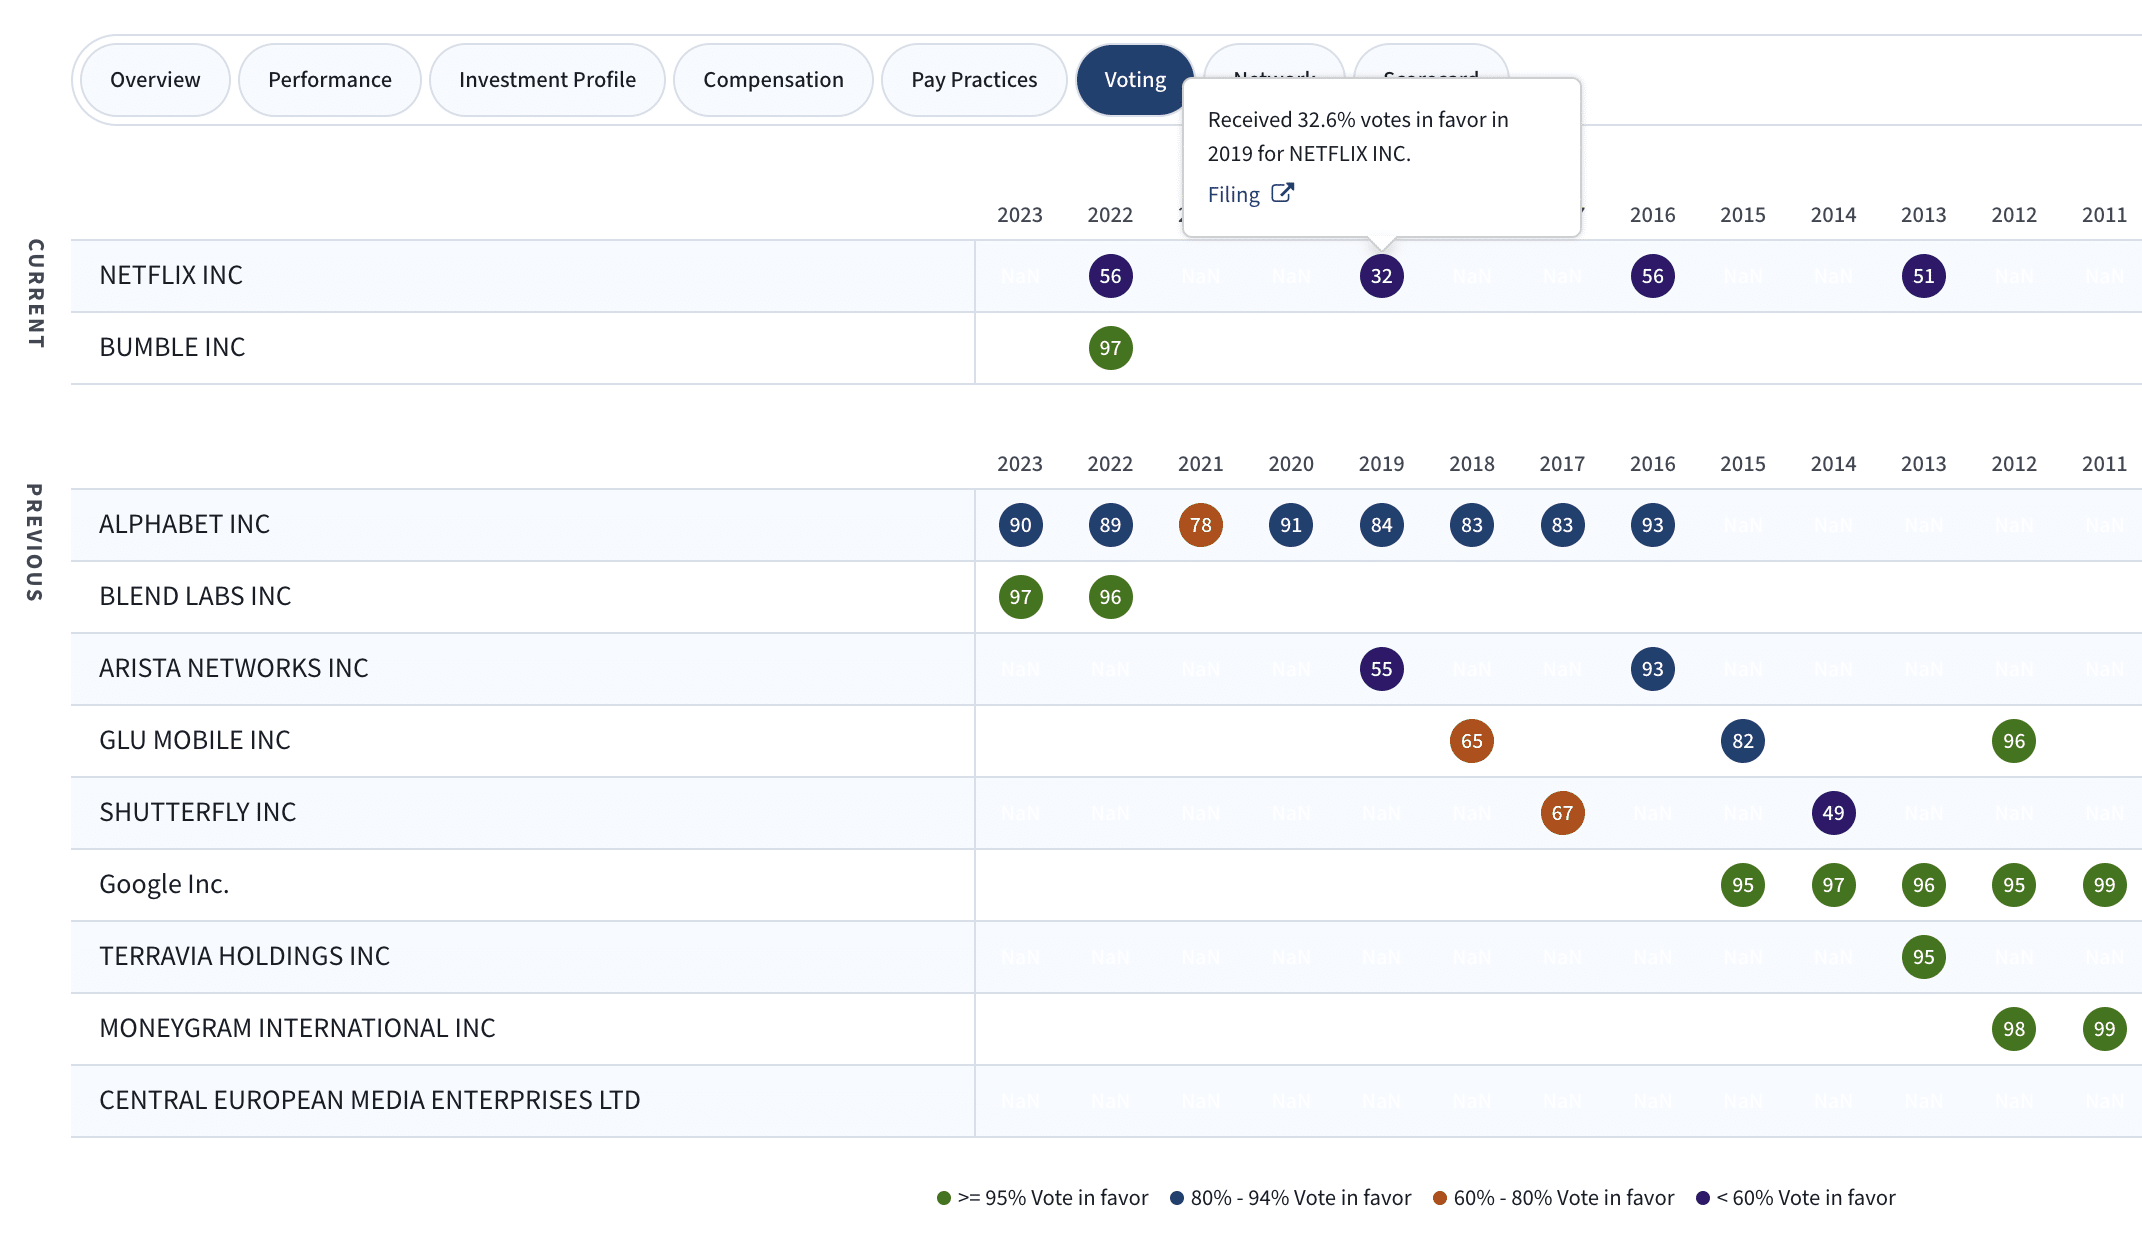
Task: Click Blend Labs 2023 bubble 97
Action: pyautogui.click(x=1020, y=597)
